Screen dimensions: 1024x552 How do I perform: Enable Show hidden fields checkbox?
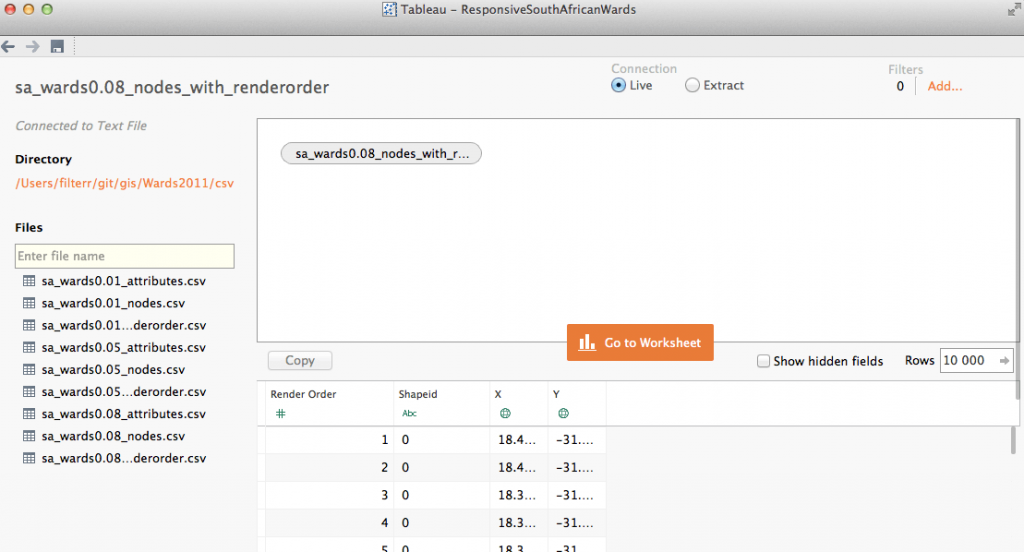coord(763,361)
